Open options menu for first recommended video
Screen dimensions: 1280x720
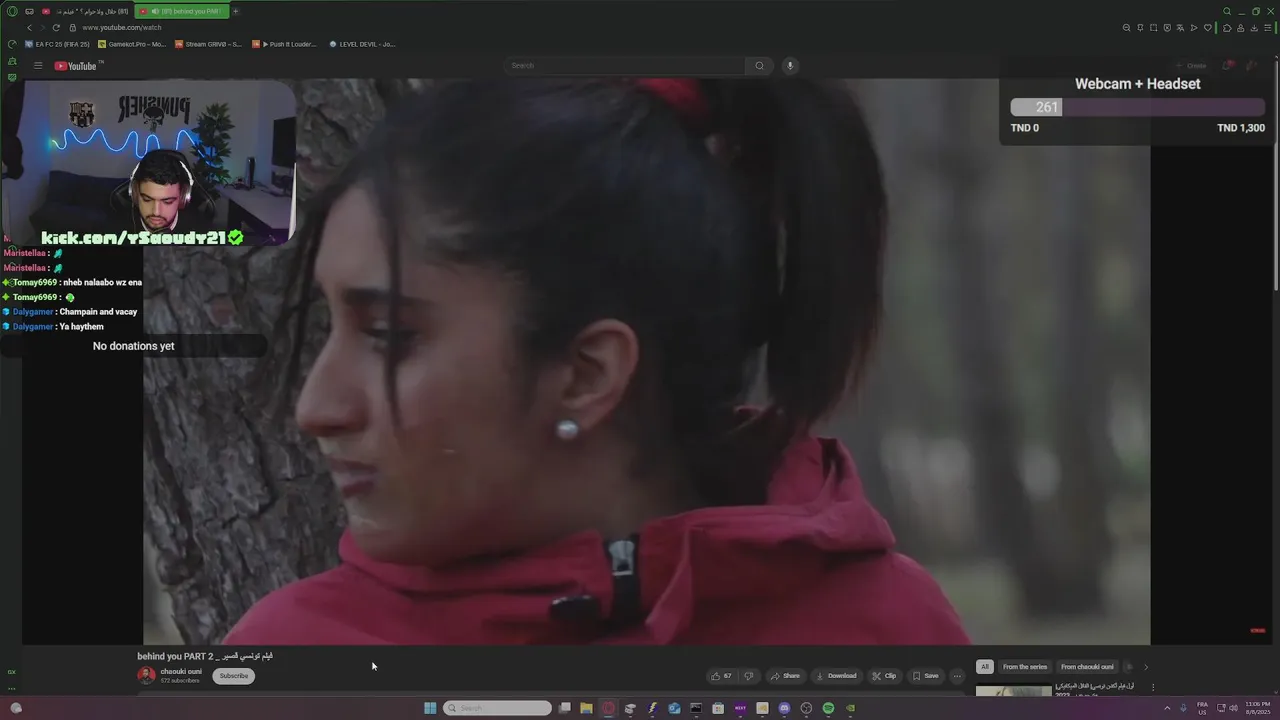(1153, 687)
